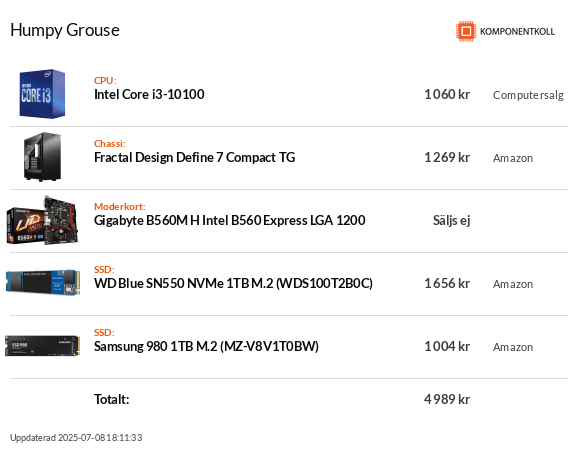Screen dimensions: 577x451
Task: Select the Gigabyte motherboard product image
Action: coord(42,220)
